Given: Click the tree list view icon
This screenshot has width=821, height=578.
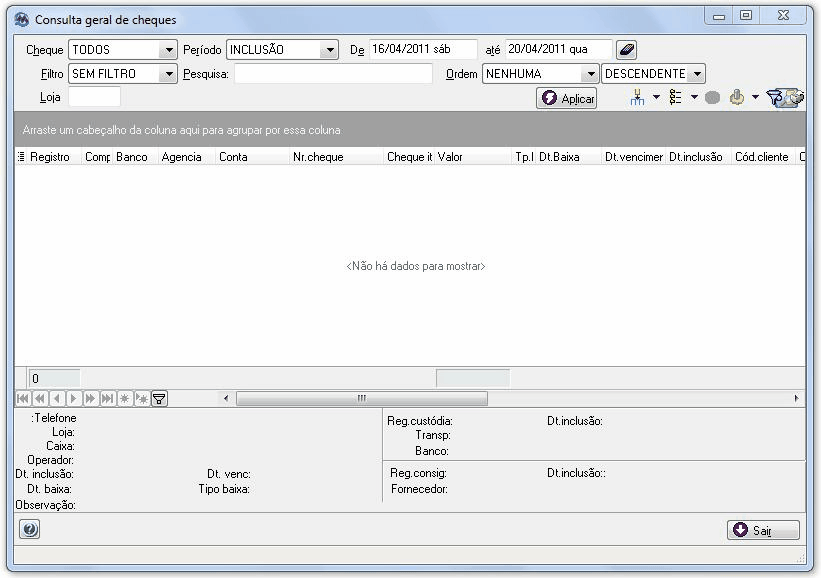Looking at the screenshot, I should tap(675, 97).
